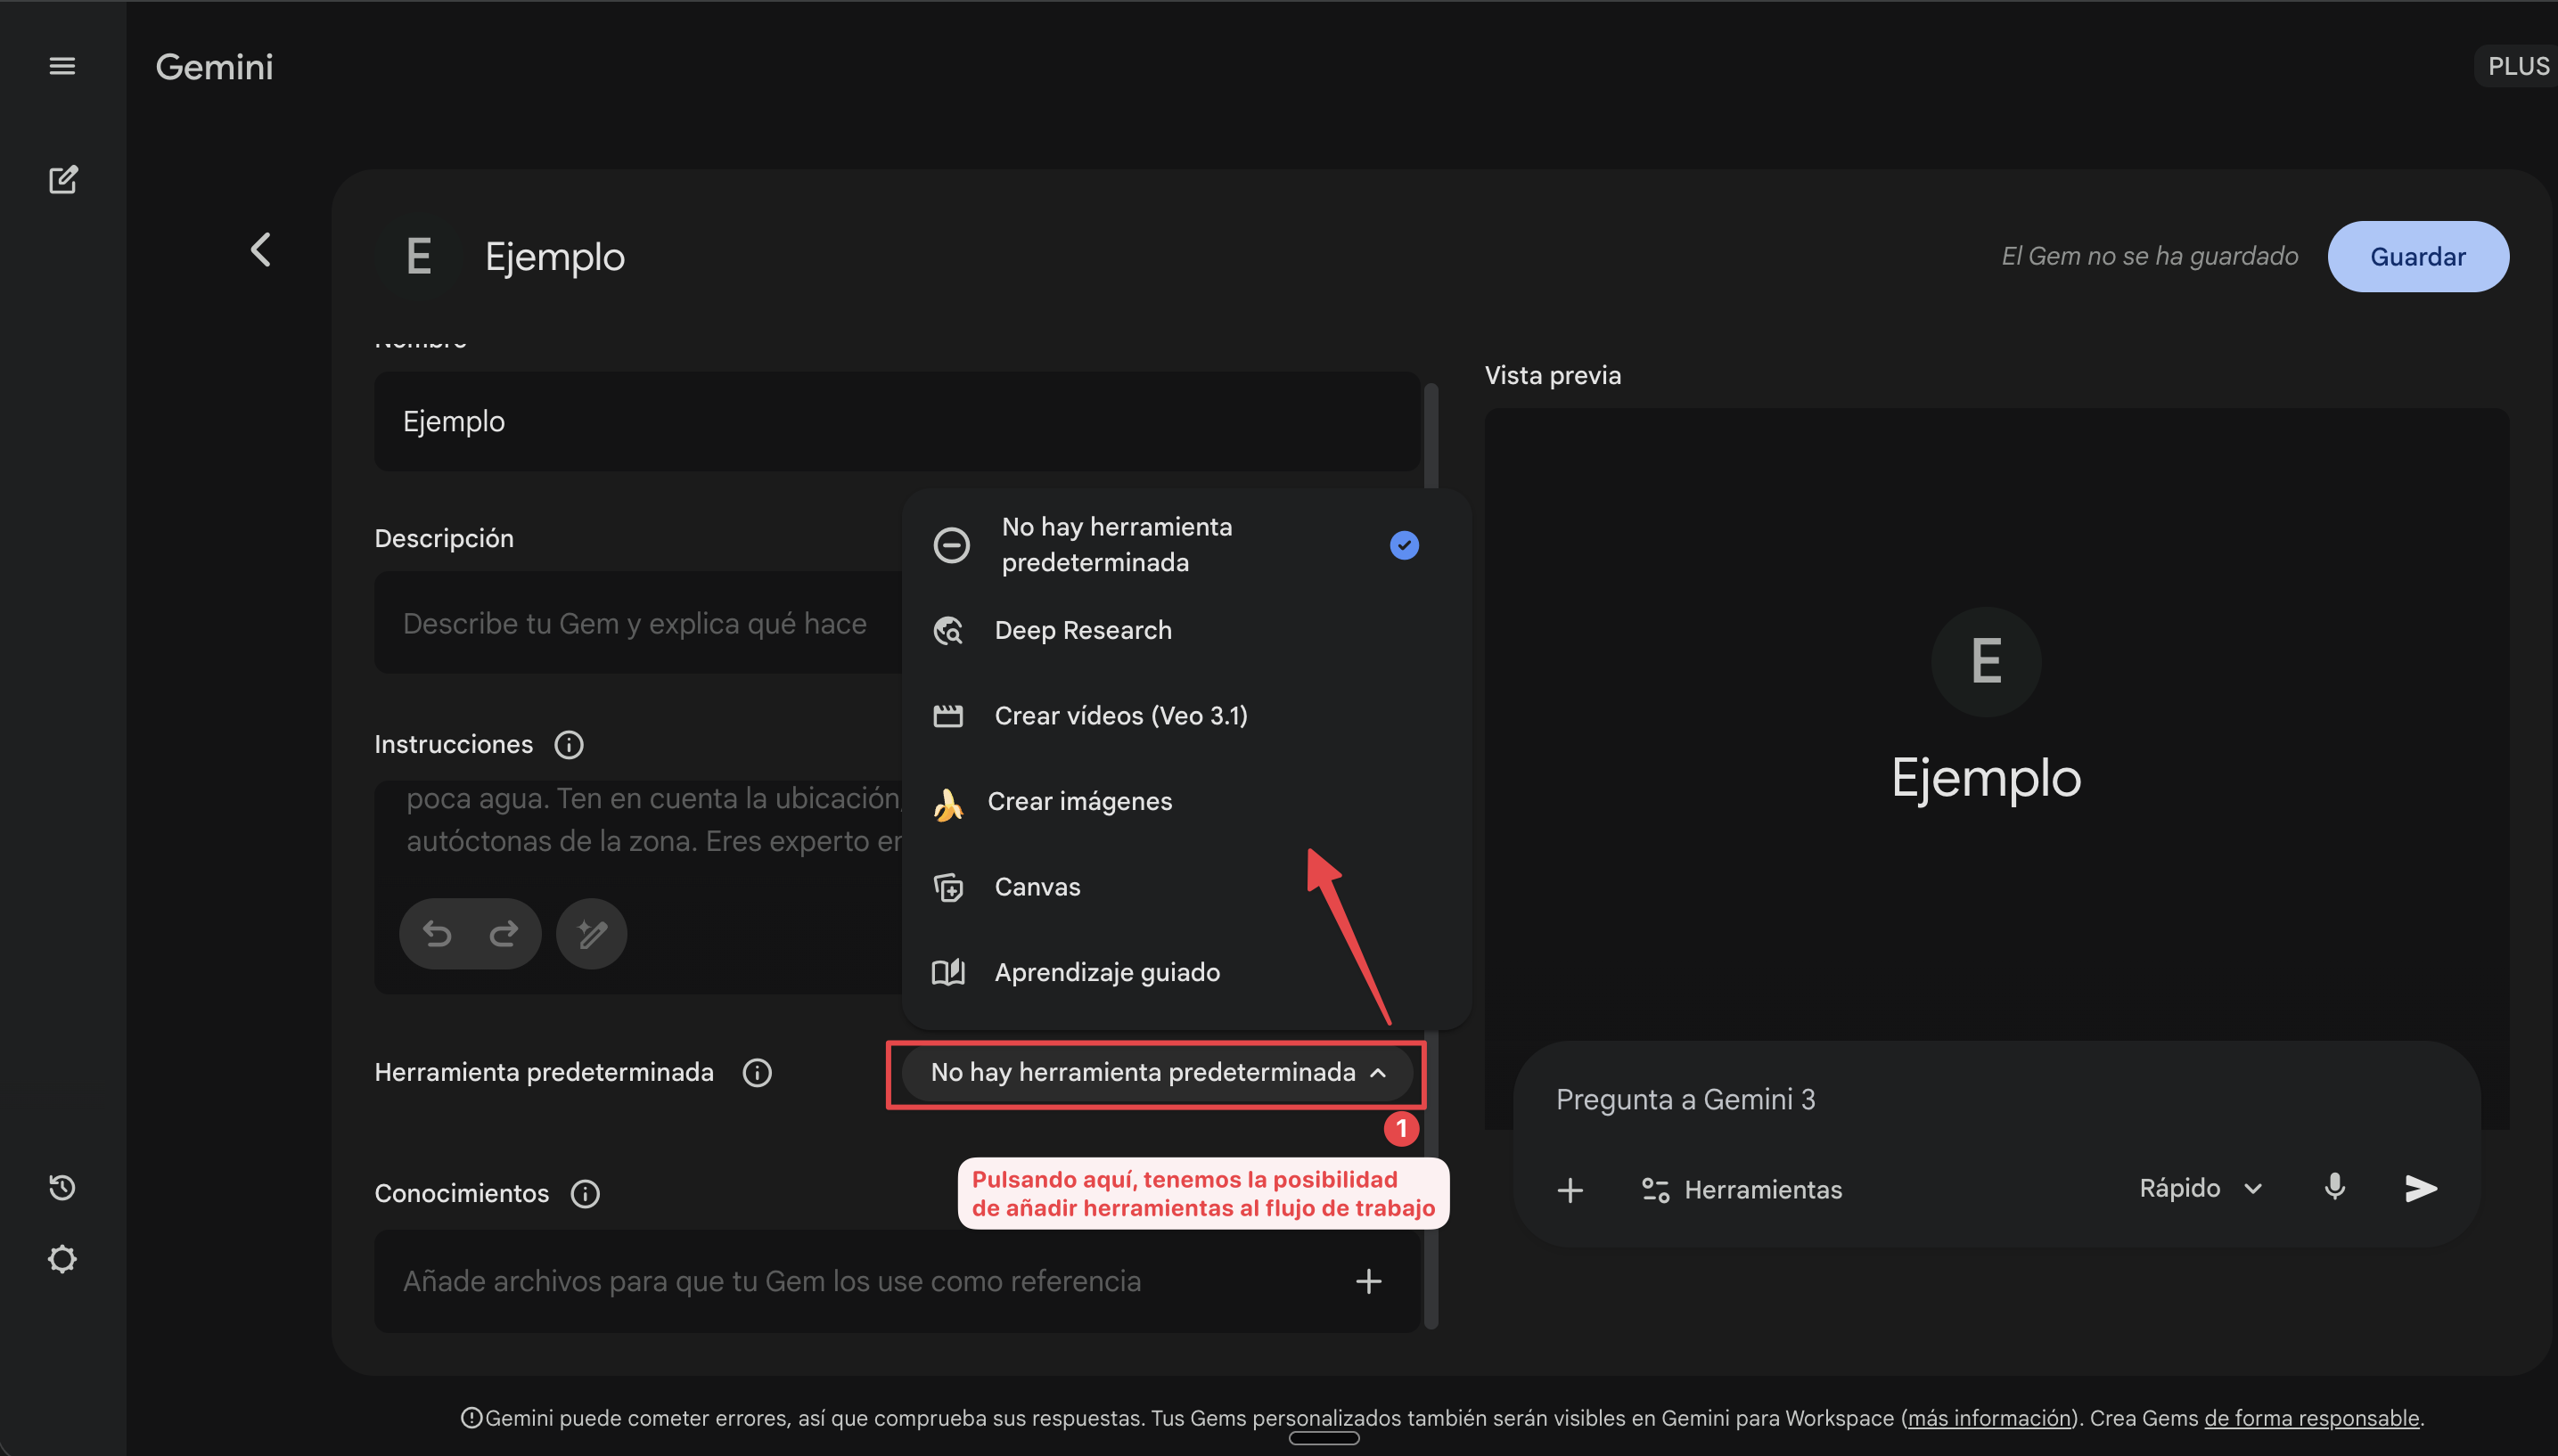Show info for Instrucciones
The height and width of the screenshot is (1456, 2558).
[568, 745]
